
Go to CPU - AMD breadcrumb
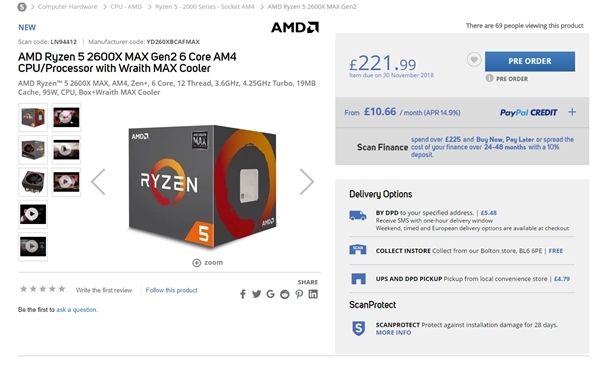(x=126, y=7)
